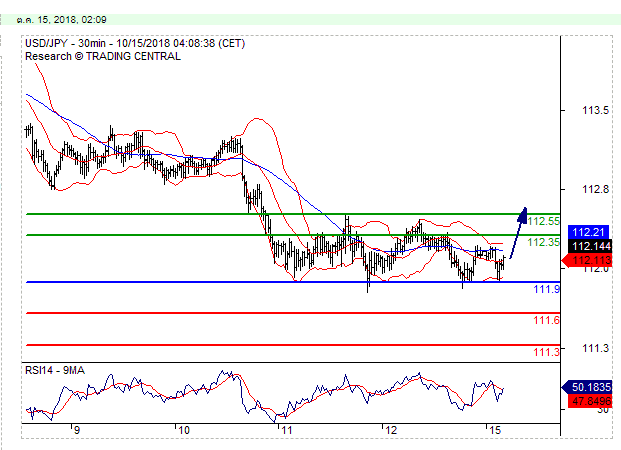The image size is (621, 450).
Task: Click the 111.6 red support label
Action: click(x=545, y=320)
